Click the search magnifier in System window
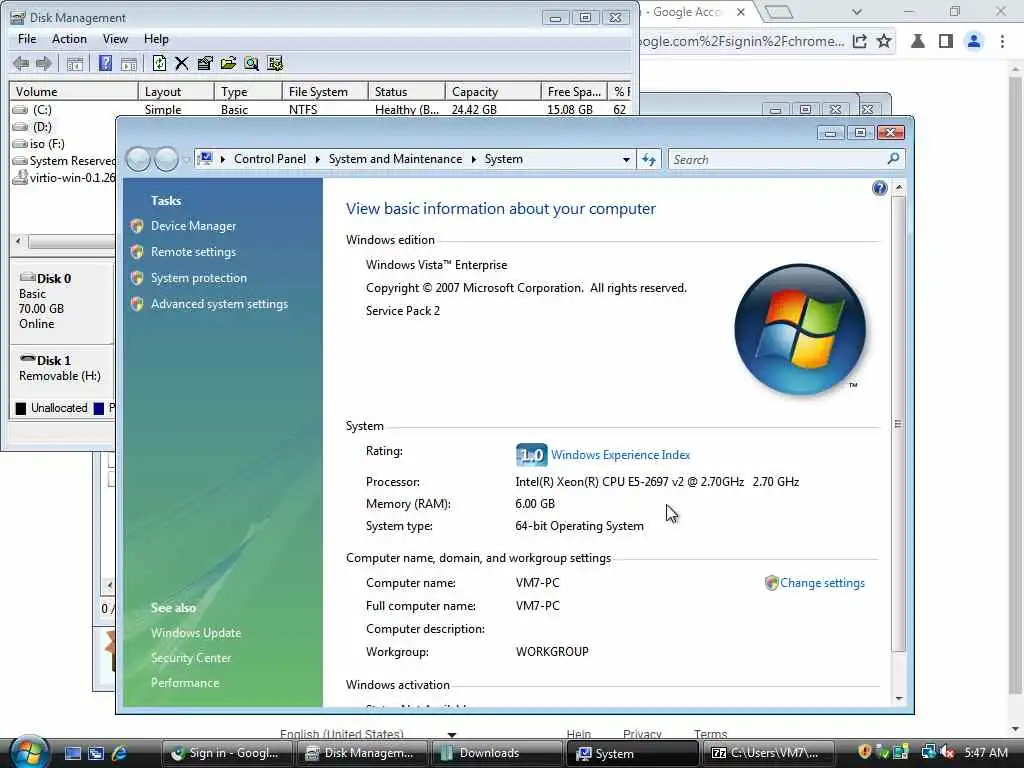 click(x=893, y=159)
